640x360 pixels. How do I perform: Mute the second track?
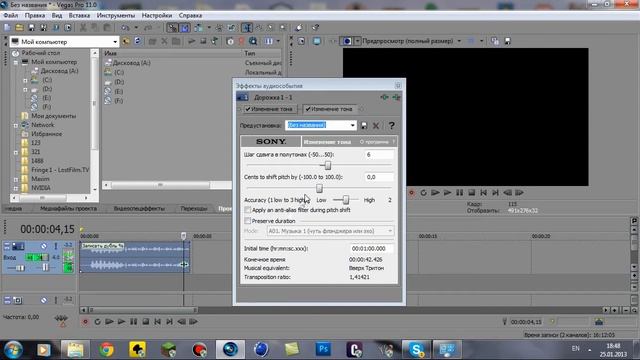coord(44,300)
